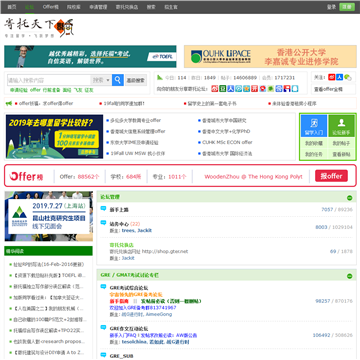Open the 留学入门 blue tile
The image size is (360, 360).
pos(314,126)
